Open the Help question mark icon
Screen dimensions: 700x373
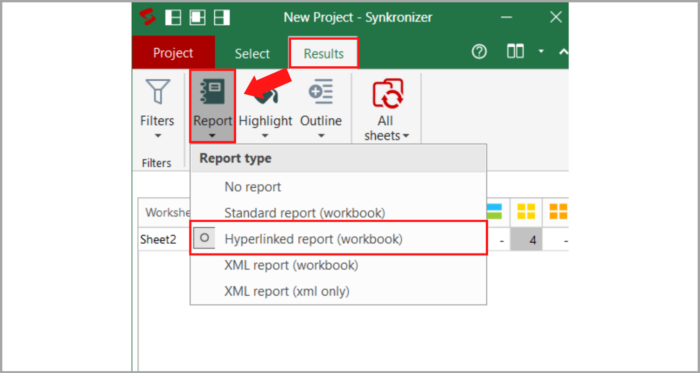coord(479,52)
